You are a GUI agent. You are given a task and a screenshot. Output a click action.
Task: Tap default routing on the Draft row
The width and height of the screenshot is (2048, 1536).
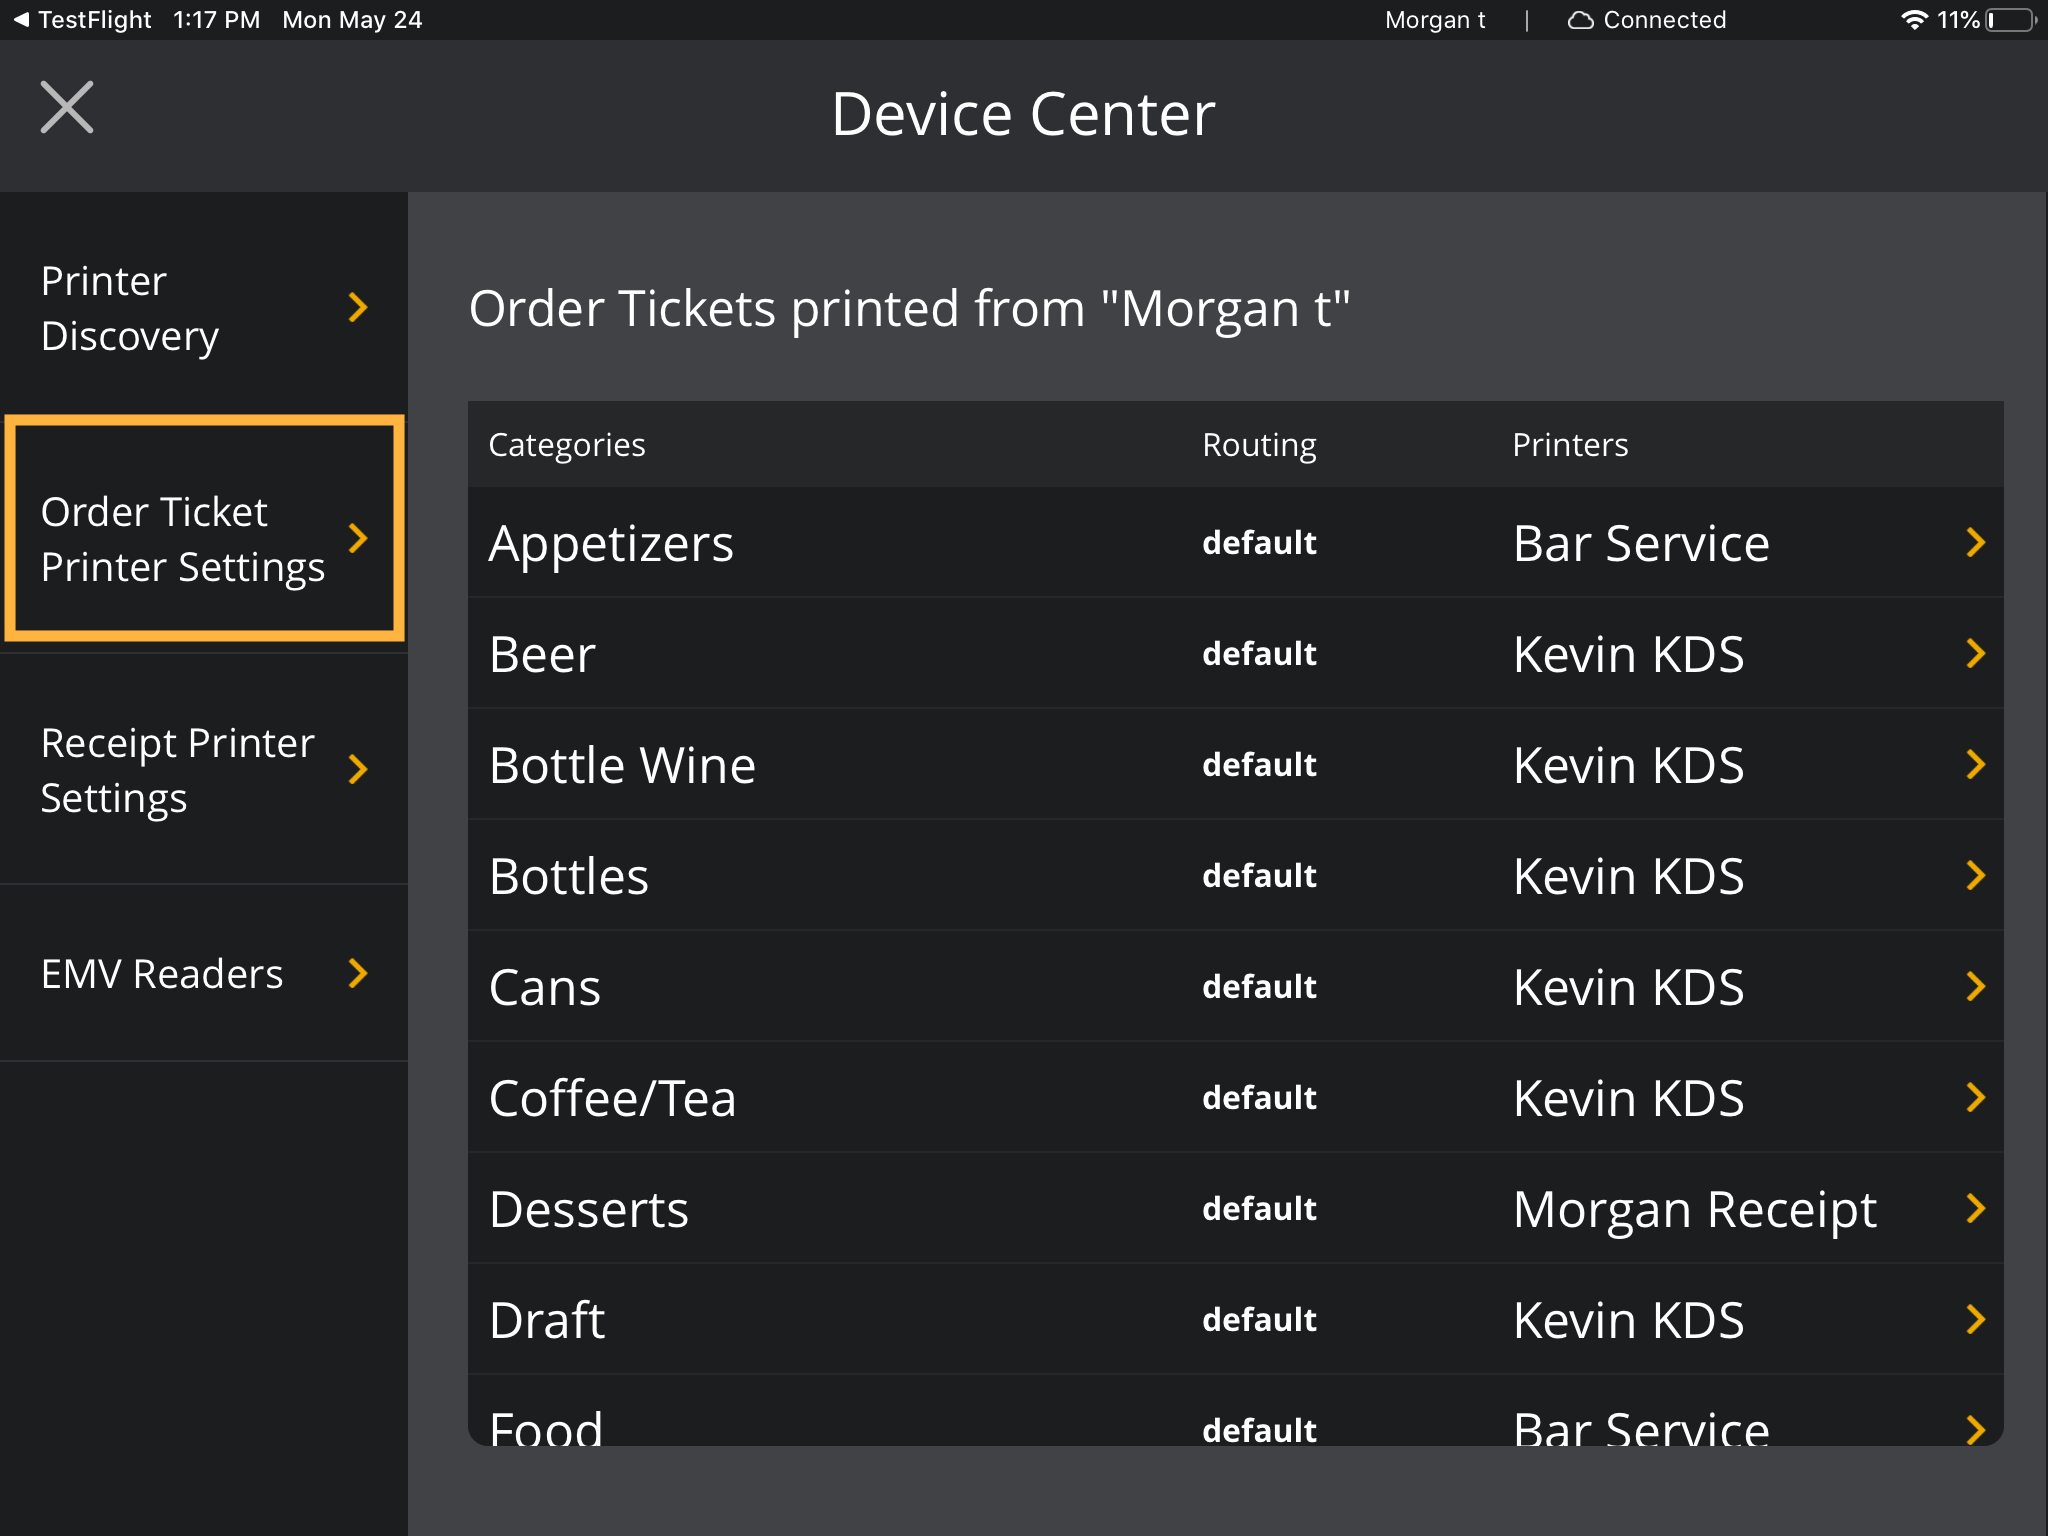[1258, 1319]
